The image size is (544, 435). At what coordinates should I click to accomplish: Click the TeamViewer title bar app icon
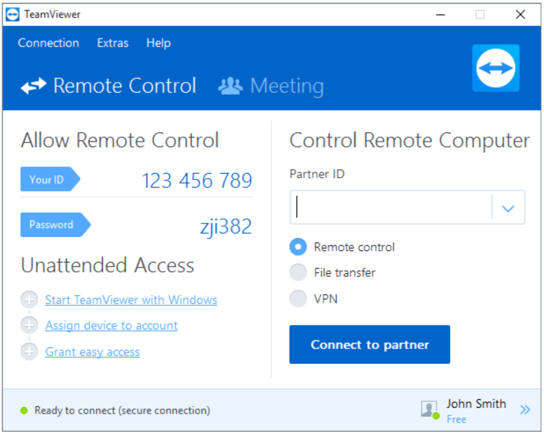[x=13, y=15]
